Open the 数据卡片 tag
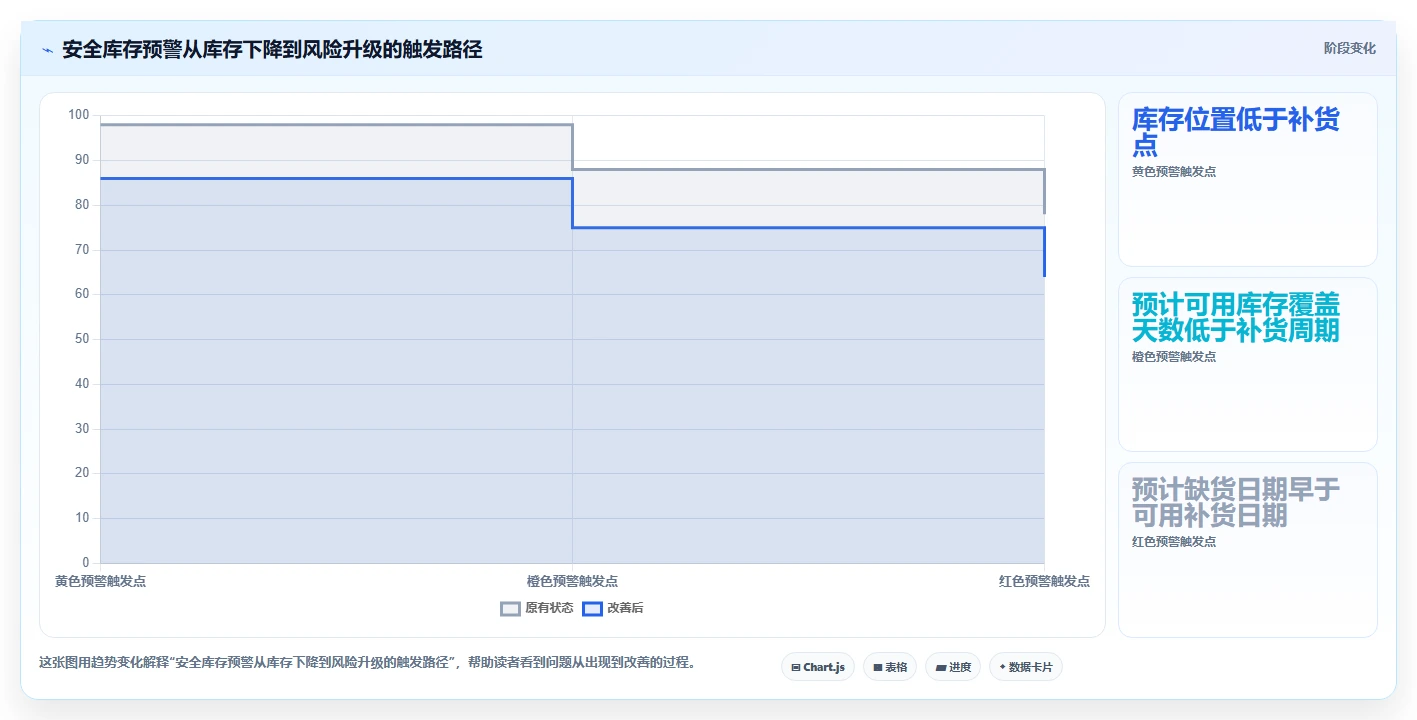 tap(1026, 667)
